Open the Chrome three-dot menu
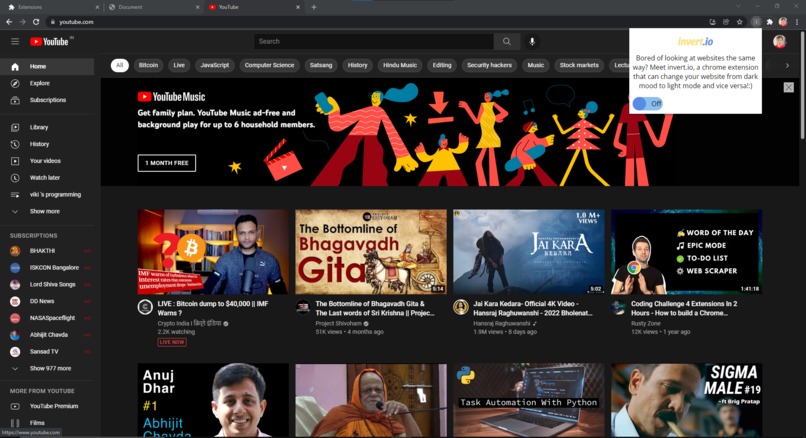 (x=797, y=22)
